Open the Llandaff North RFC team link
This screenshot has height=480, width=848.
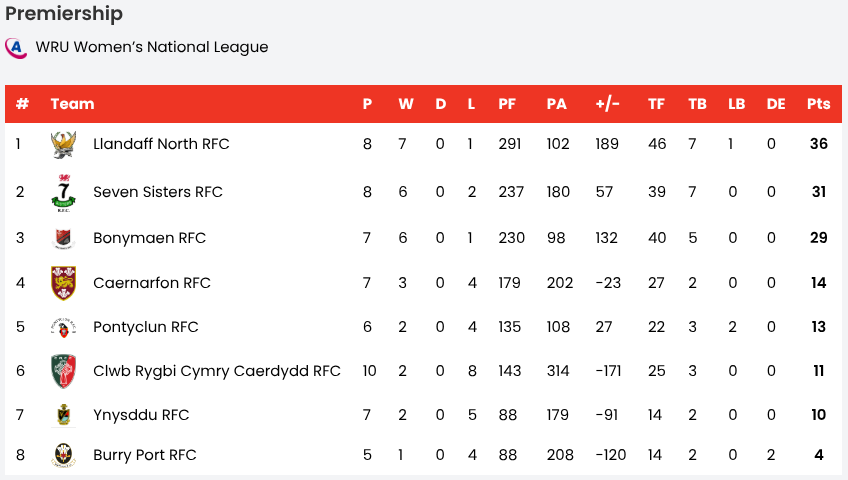(161, 144)
